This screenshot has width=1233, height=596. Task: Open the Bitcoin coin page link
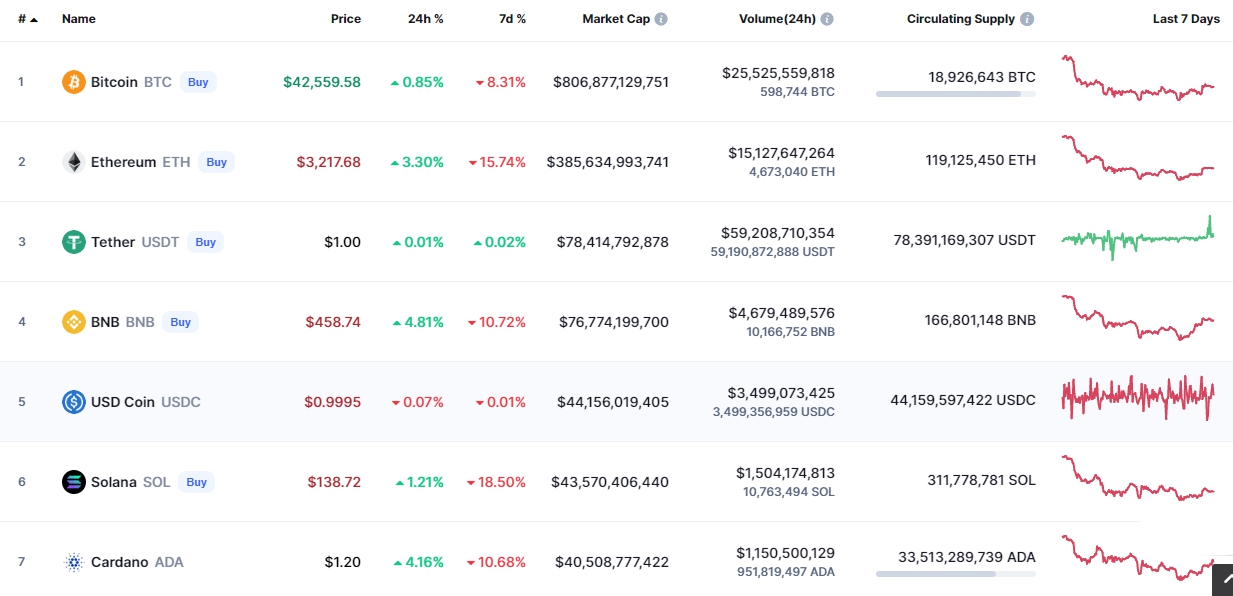114,82
